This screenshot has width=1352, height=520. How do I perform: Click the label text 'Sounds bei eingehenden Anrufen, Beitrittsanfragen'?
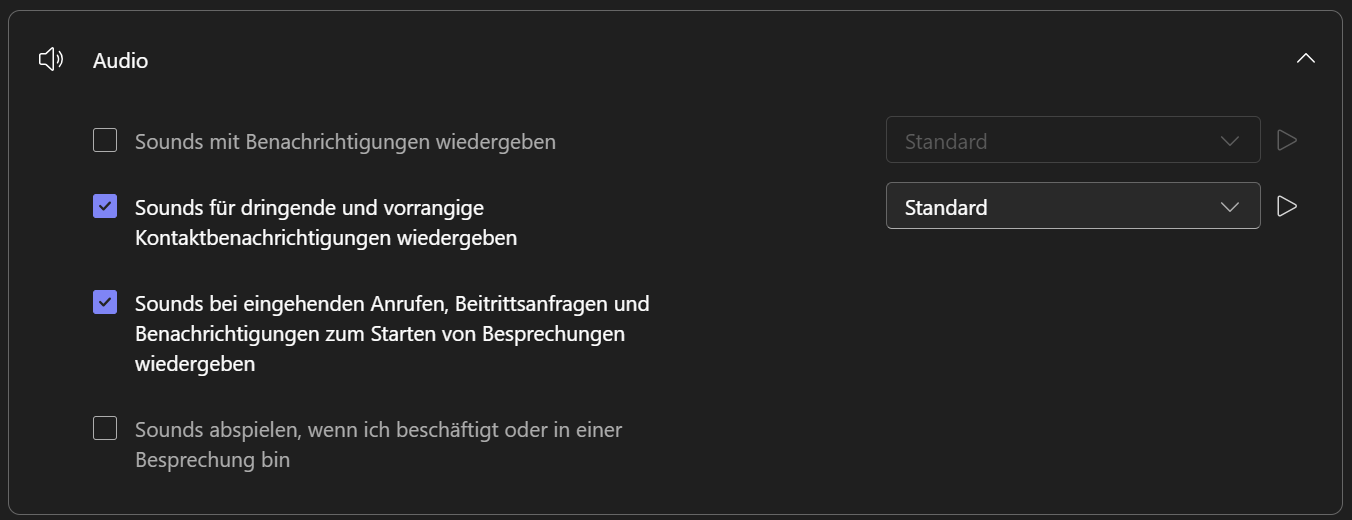pyautogui.click(x=392, y=303)
